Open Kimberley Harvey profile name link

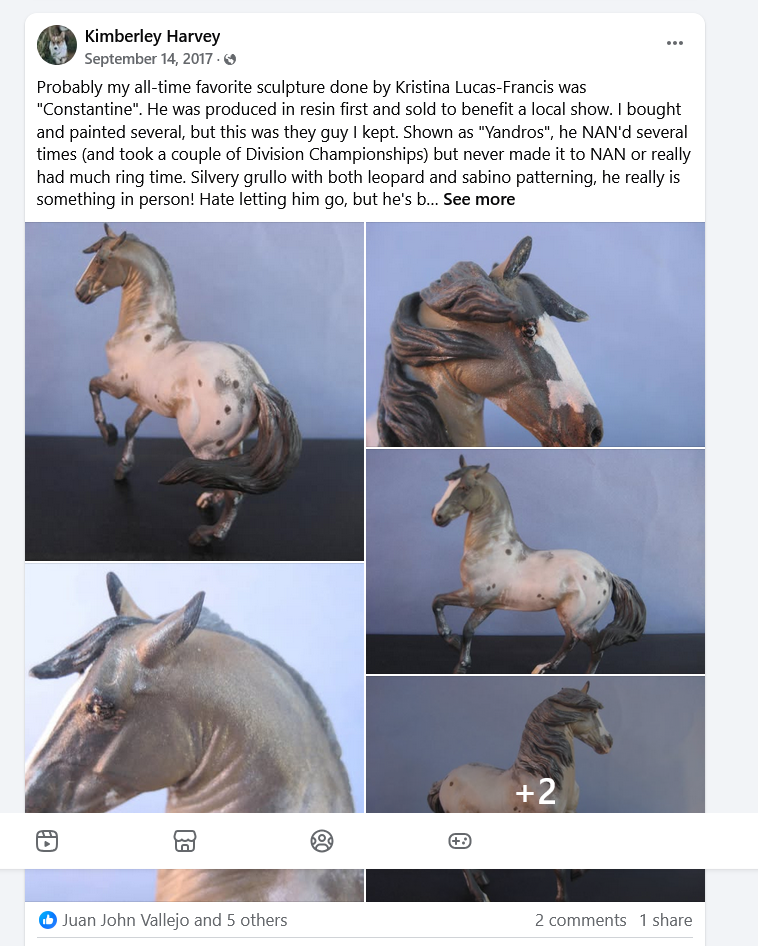point(152,36)
